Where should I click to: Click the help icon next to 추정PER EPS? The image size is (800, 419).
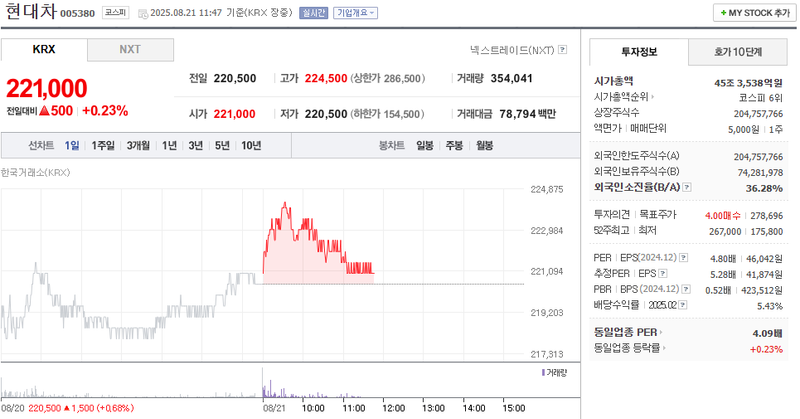point(663,274)
